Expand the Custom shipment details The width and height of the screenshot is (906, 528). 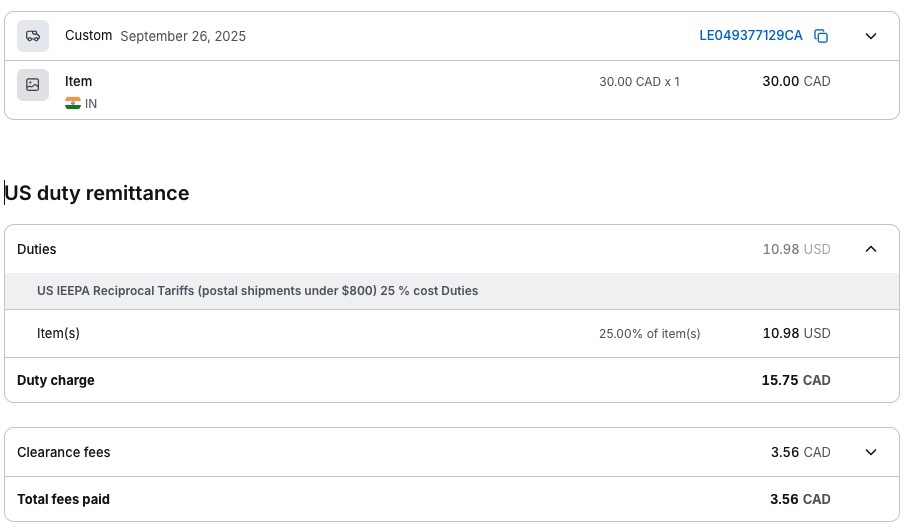[870, 36]
